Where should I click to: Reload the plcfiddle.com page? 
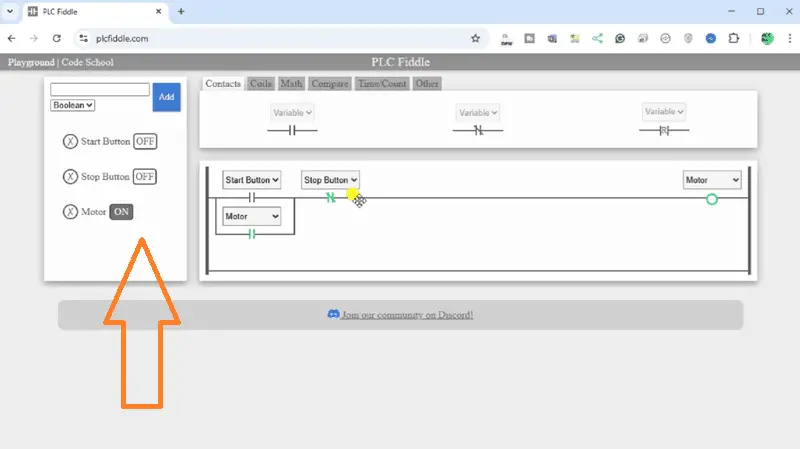[57, 38]
